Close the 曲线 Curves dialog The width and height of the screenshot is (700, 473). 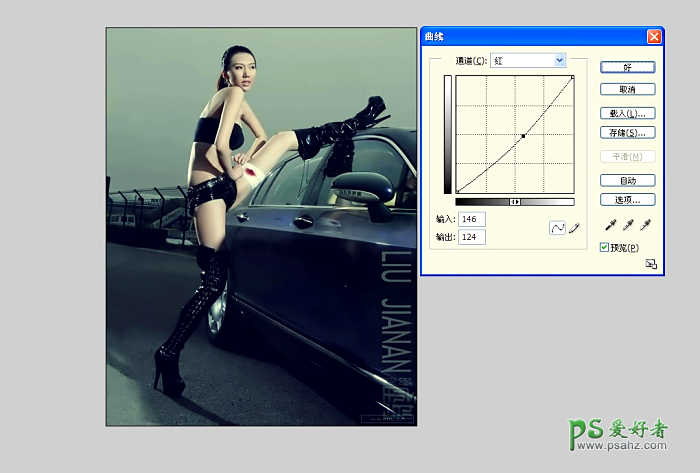(654, 36)
